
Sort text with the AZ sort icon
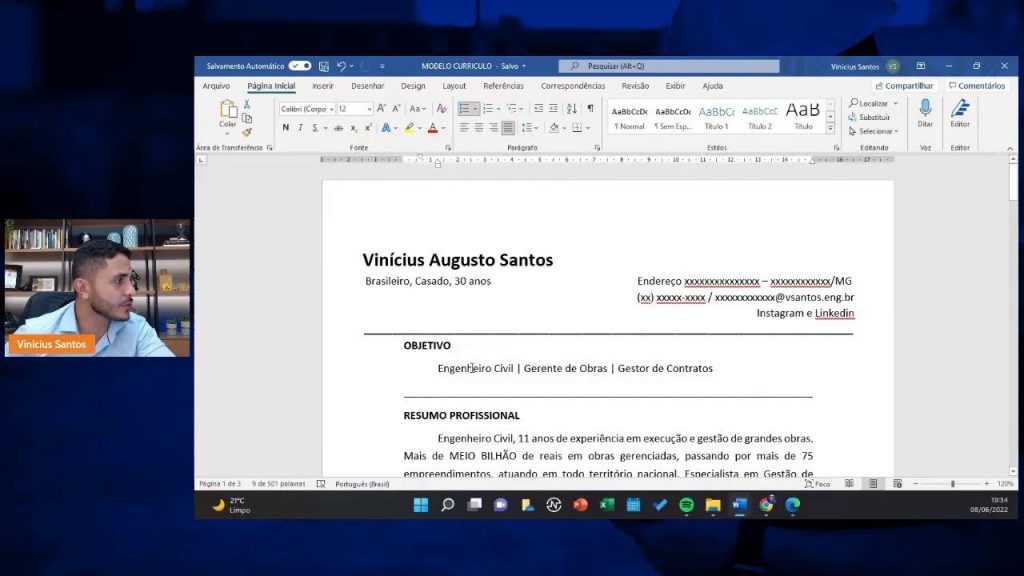coord(573,109)
